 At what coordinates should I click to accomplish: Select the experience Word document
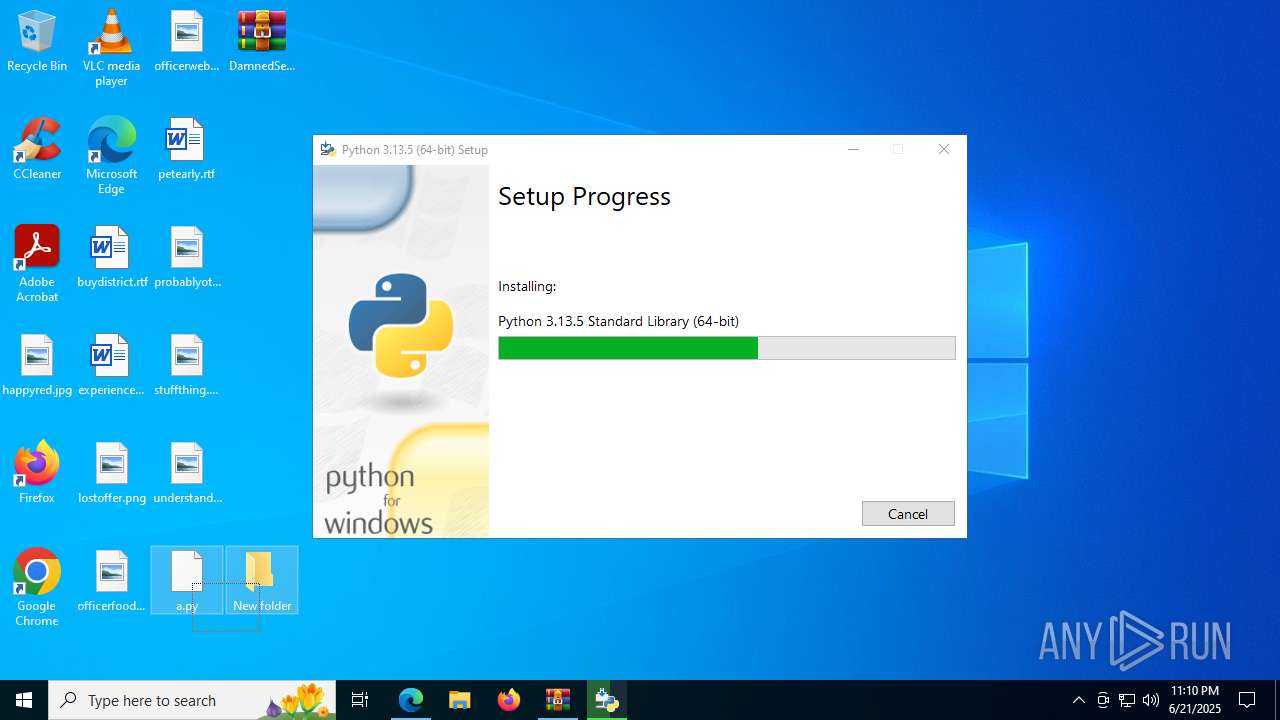point(111,366)
